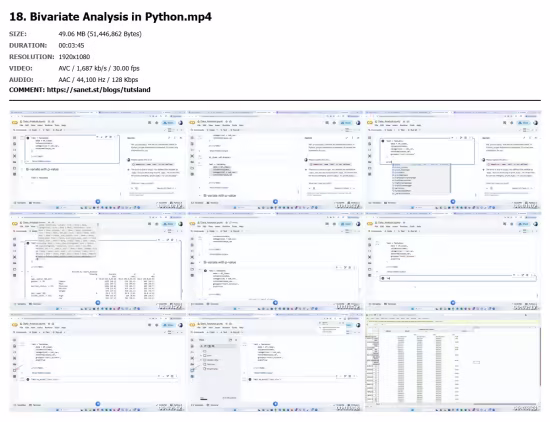Click the 'COMMENT:' label
This screenshot has width=550, height=422.
coord(27,90)
